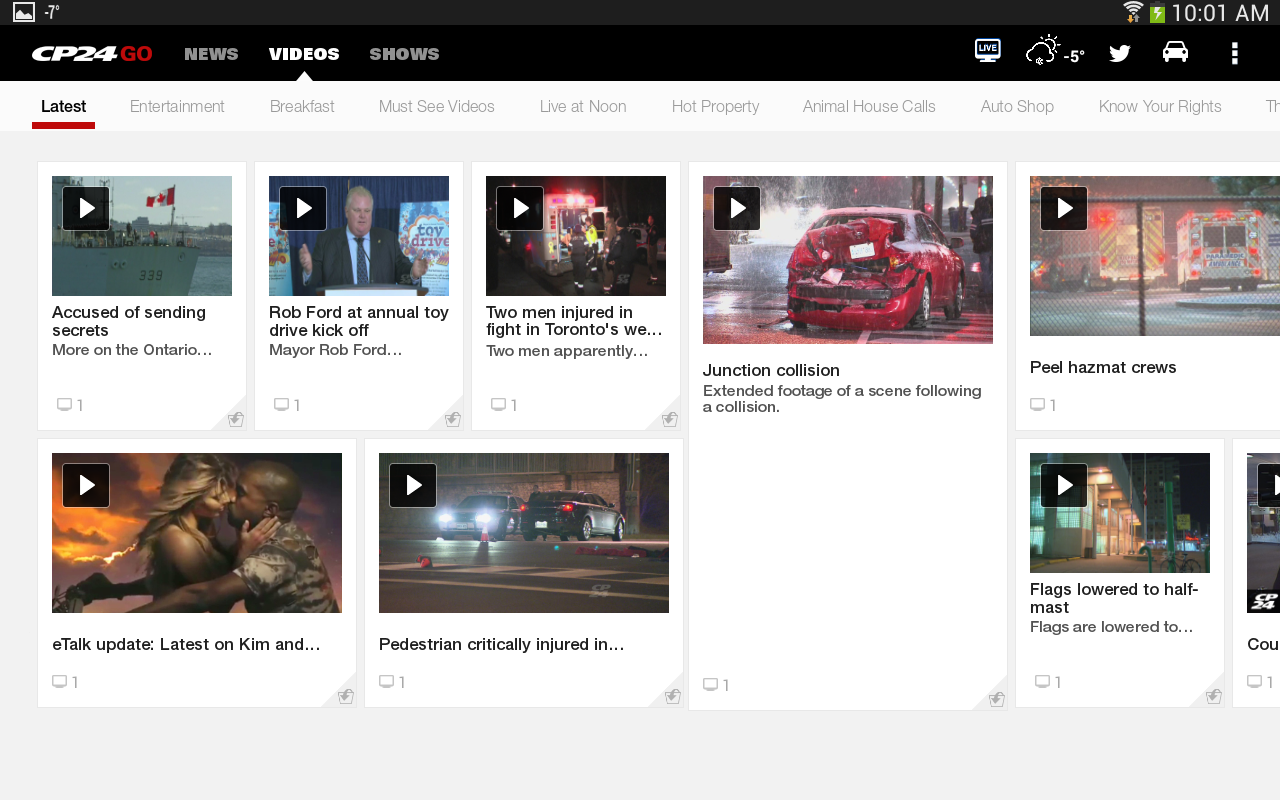
Task: View traffic info via the car icon
Action: tap(1176, 50)
